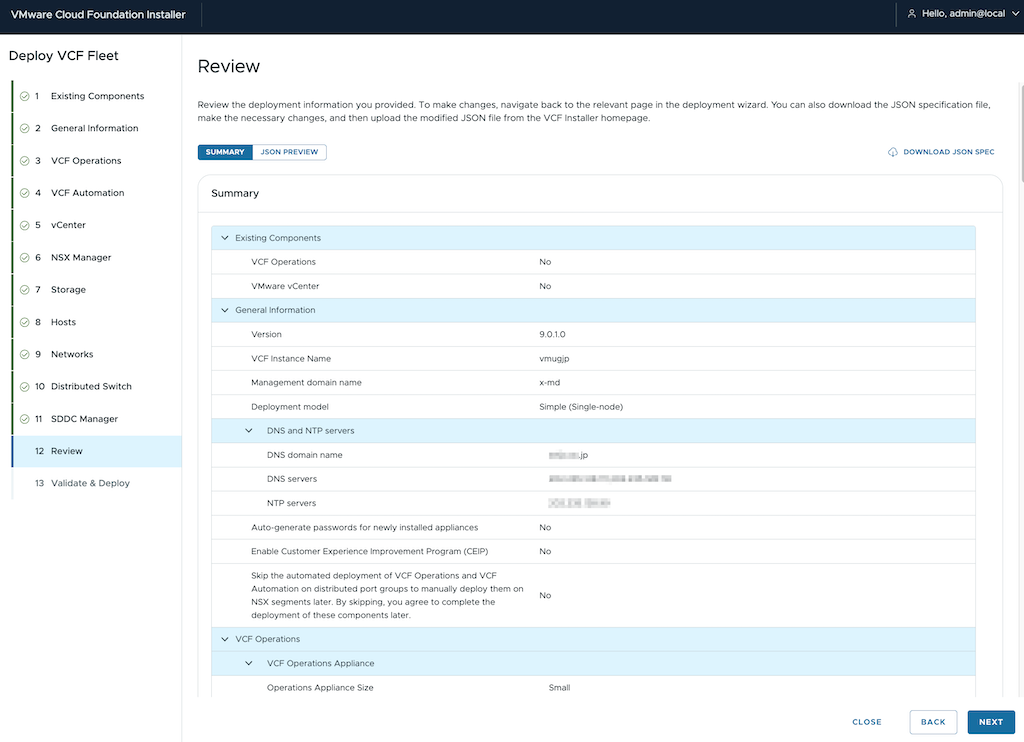Click the checkmark icon for vCenter step

[x=25, y=225]
